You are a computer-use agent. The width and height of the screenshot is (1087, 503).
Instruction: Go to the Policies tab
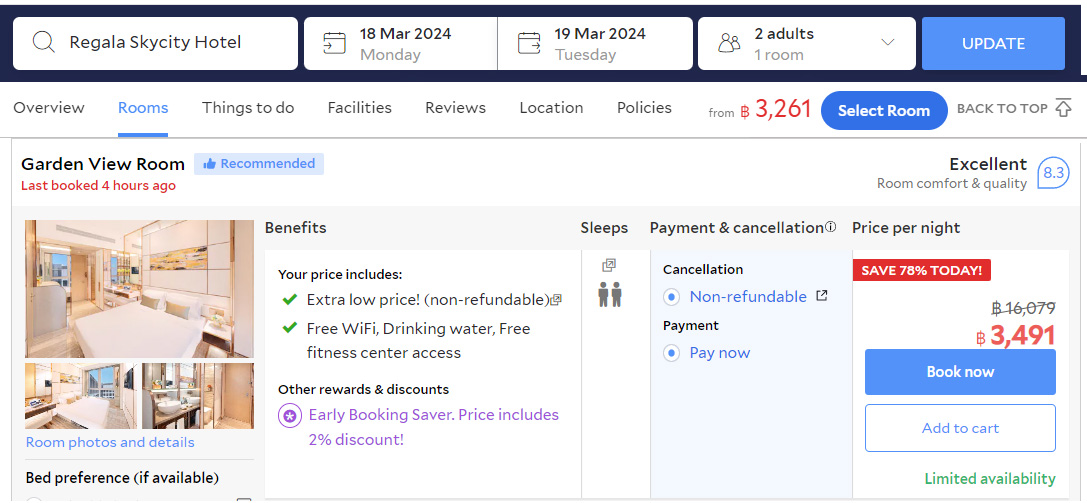[x=644, y=108]
